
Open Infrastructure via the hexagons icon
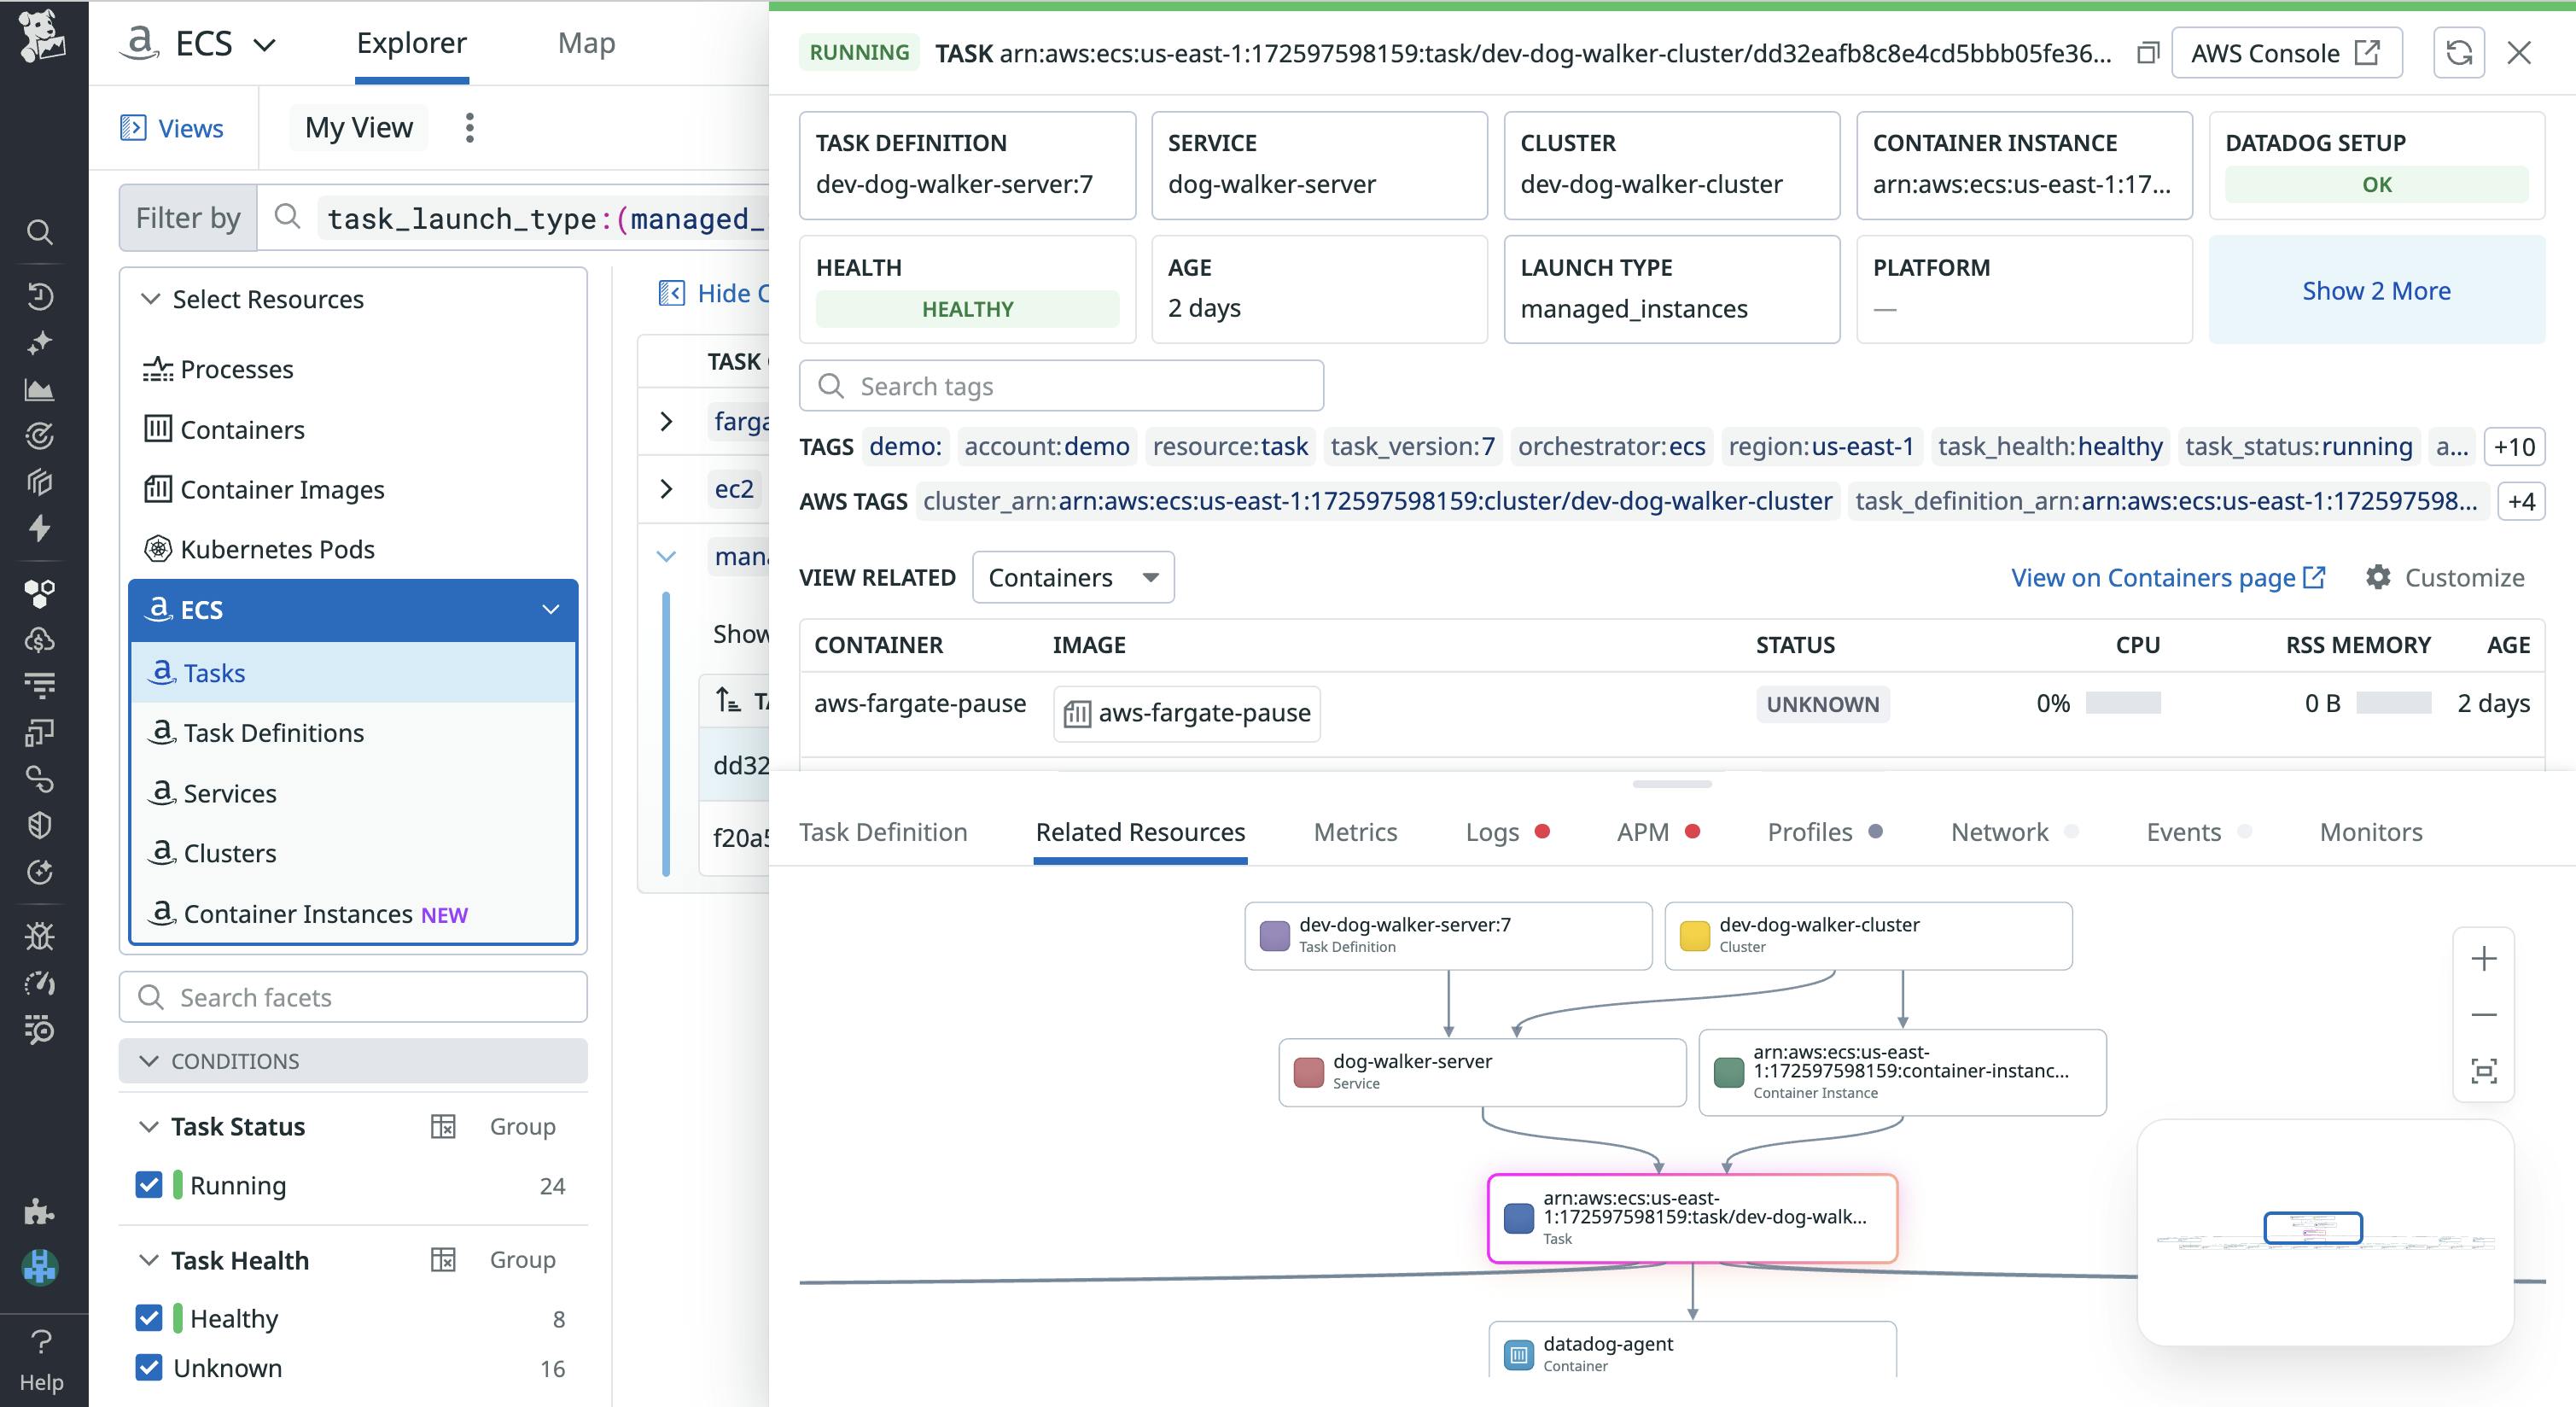click(40, 592)
